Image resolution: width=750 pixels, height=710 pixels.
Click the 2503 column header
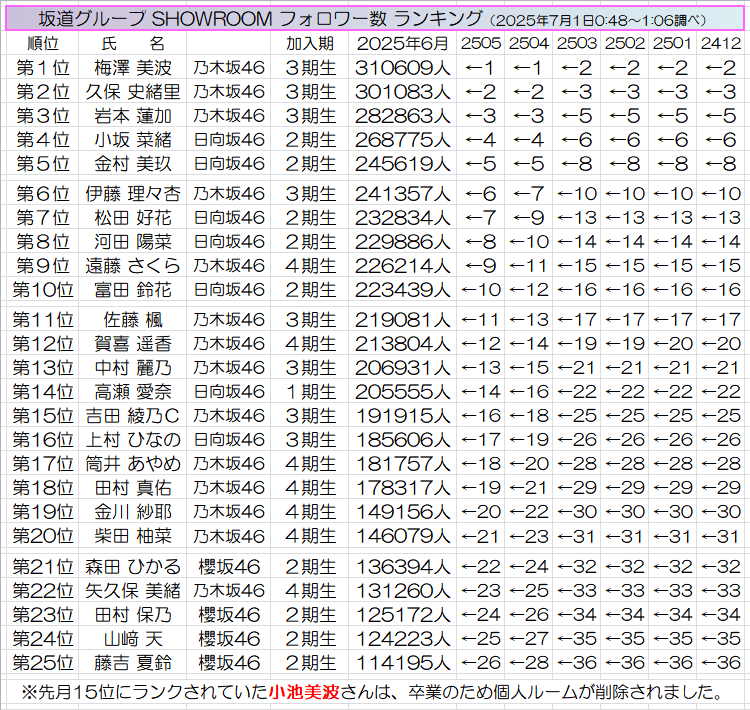tap(577, 44)
